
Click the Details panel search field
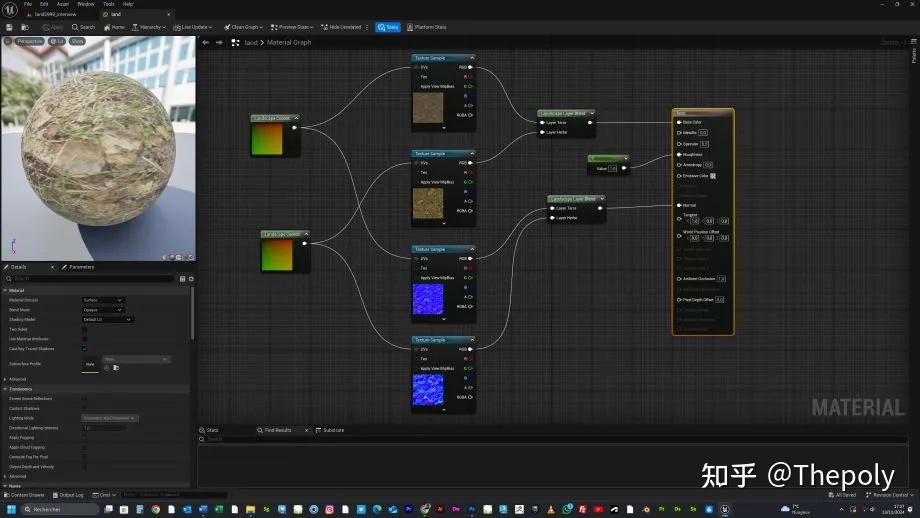(x=90, y=279)
